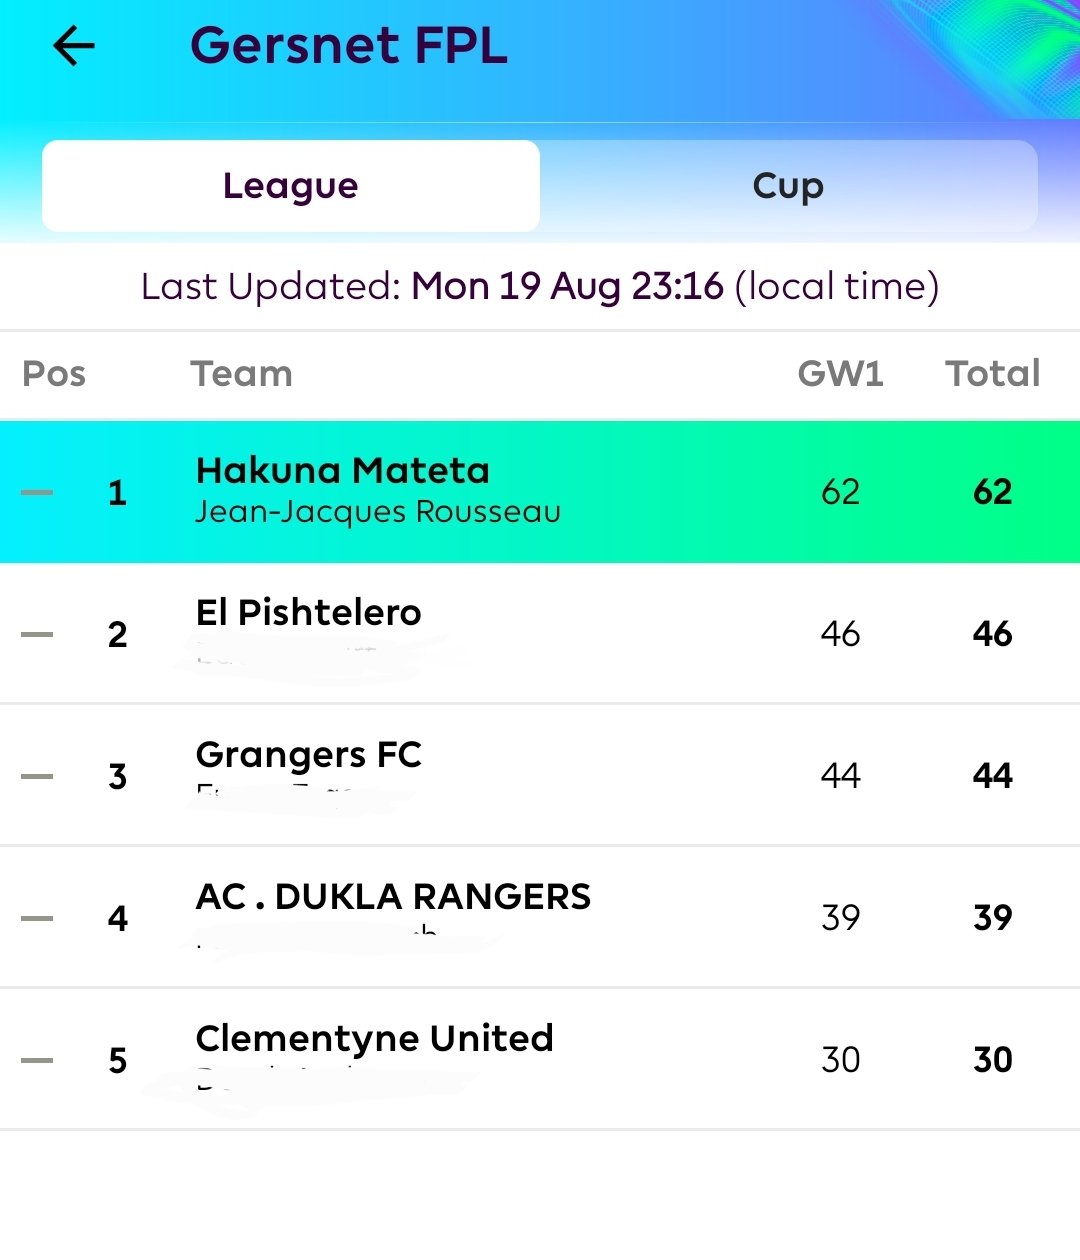Switch to the League tab
The width and height of the screenshot is (1080, 1260).
click(291, 186)
